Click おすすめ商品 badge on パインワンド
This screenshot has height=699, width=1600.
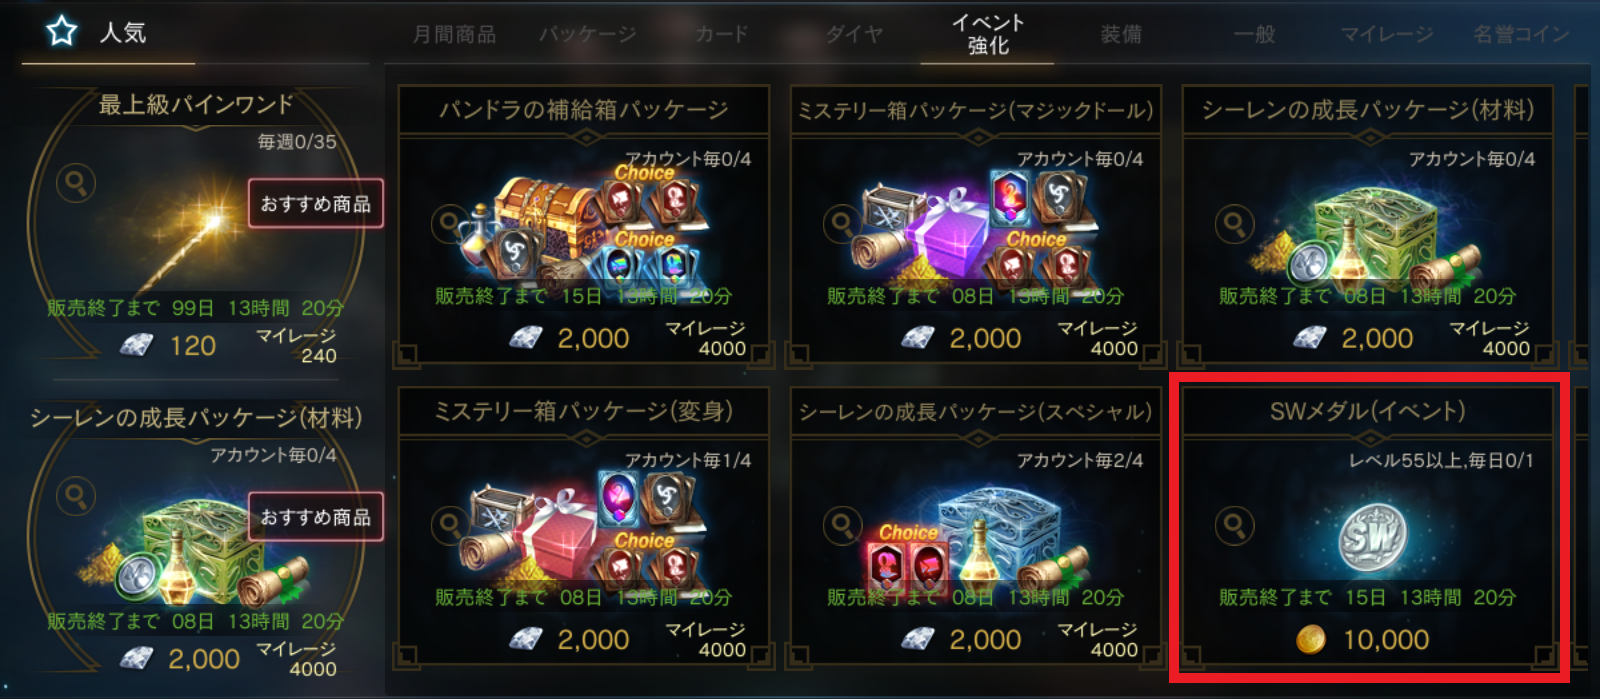click(x=316, y=204)
